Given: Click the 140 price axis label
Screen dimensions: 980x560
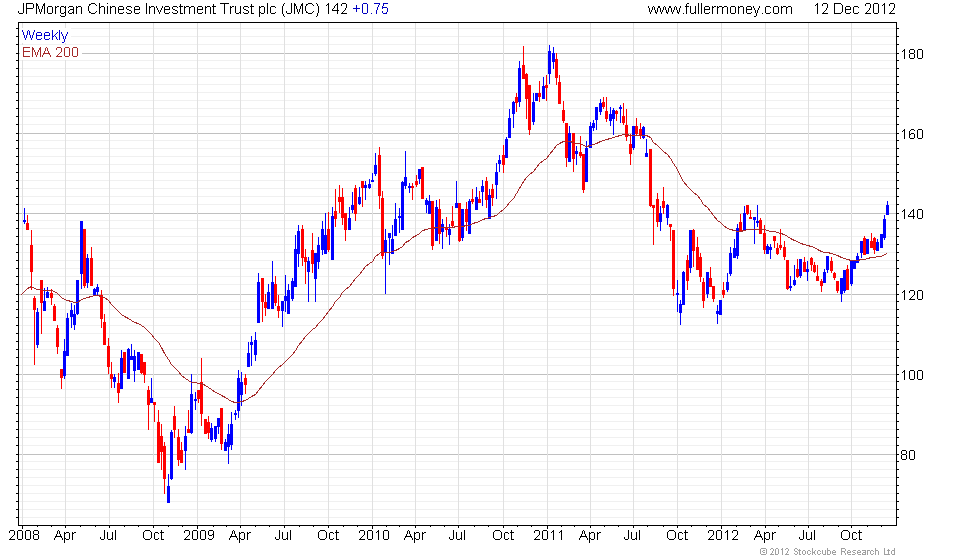Looking at the screenshot, I should tap(911, 214).
